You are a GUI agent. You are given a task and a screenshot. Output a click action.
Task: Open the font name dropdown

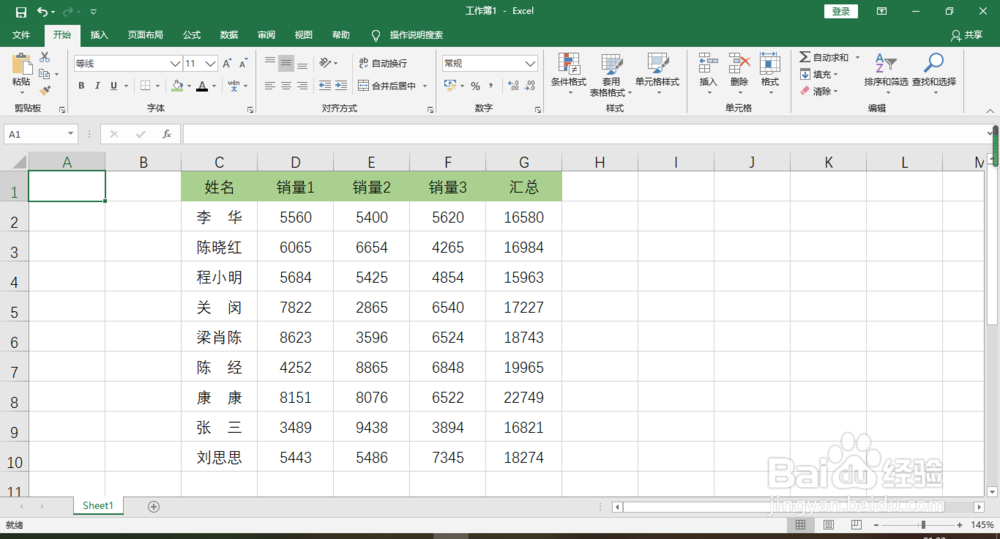click(x=175, y=64)
